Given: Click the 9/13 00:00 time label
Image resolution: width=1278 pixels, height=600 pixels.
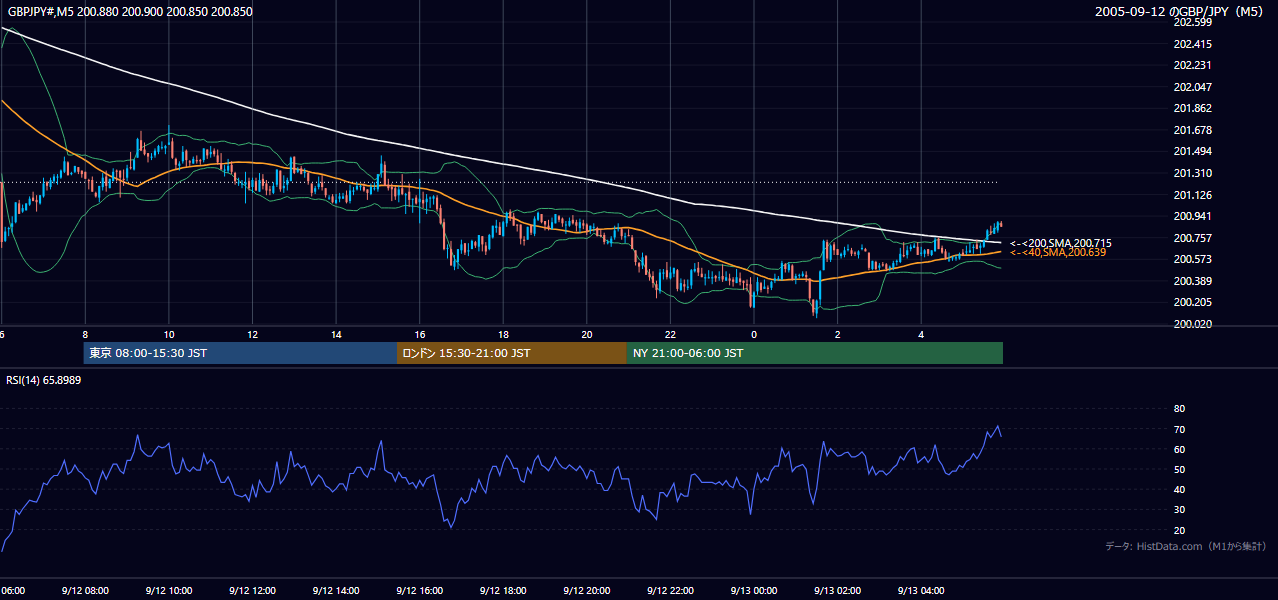Looking at the screenshot, I should (754, 591).
